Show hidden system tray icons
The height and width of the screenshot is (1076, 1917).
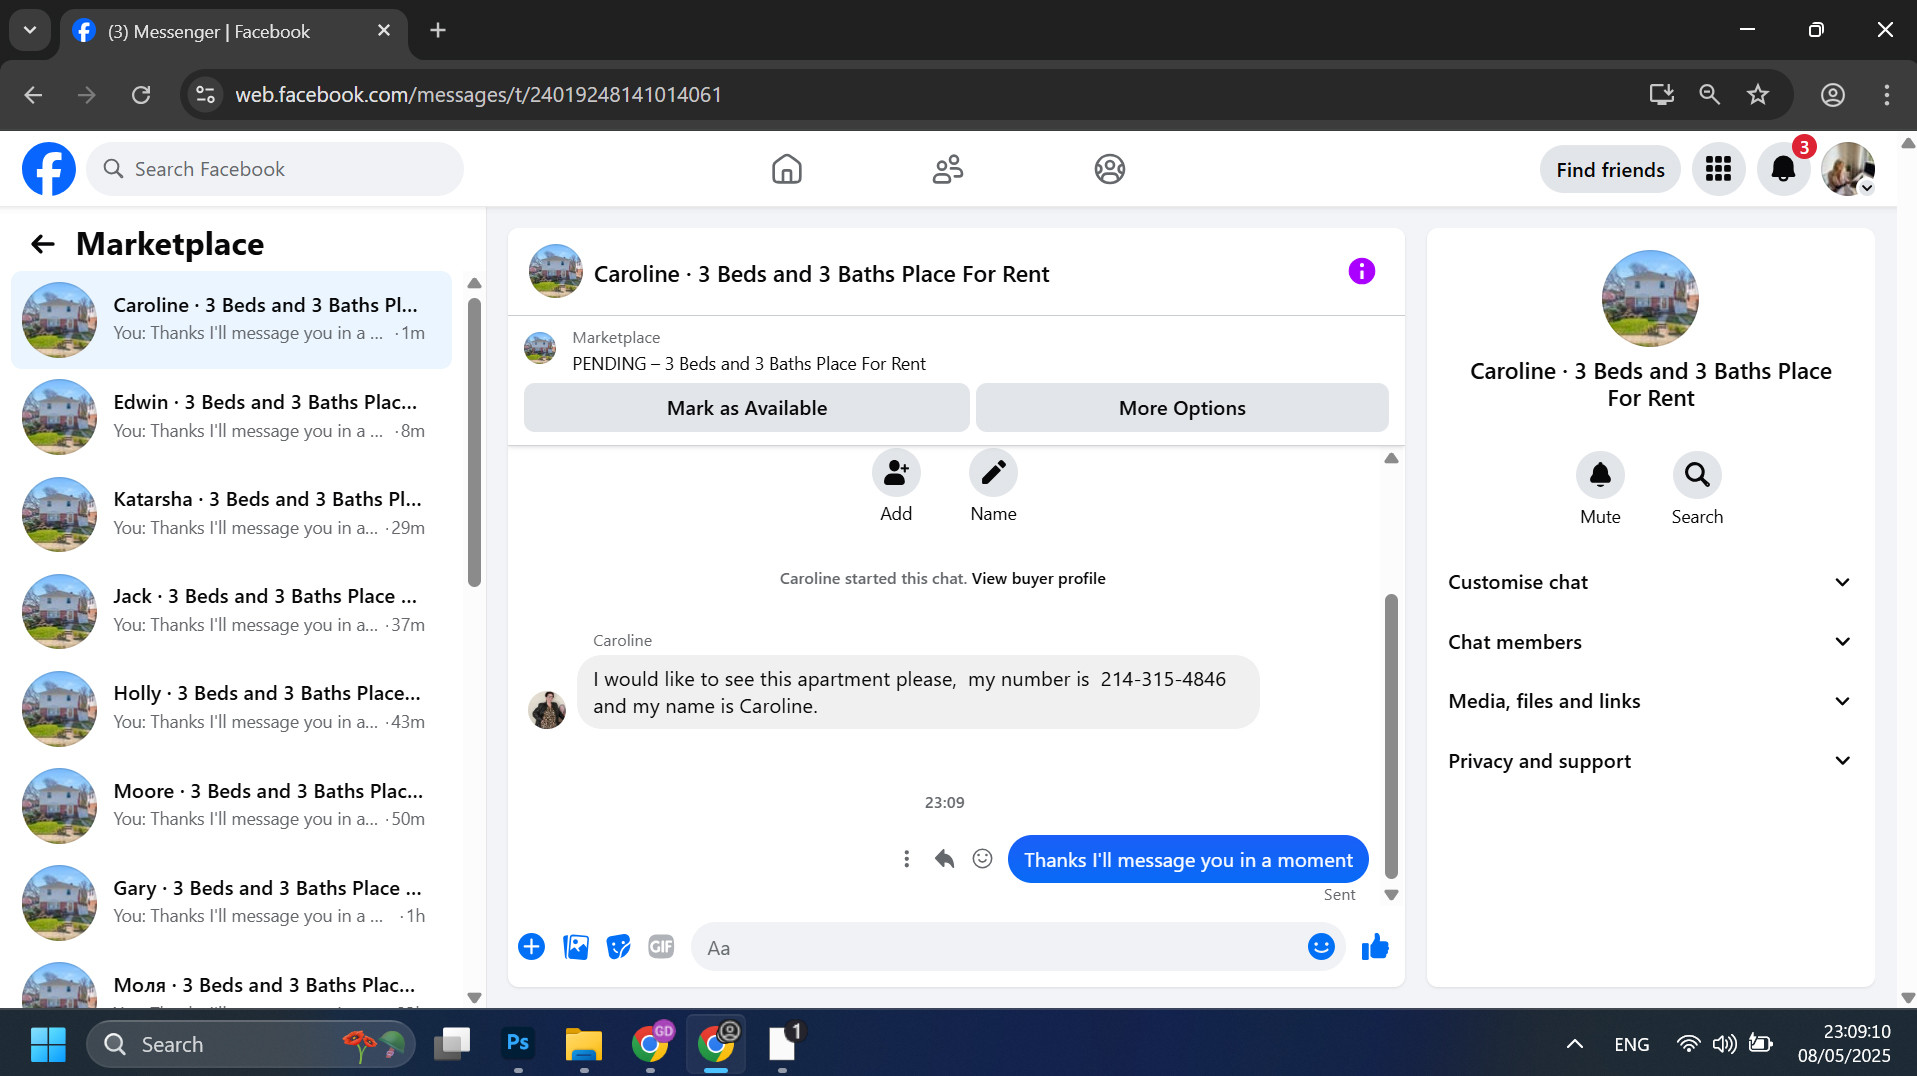tap(1574, 1044)
